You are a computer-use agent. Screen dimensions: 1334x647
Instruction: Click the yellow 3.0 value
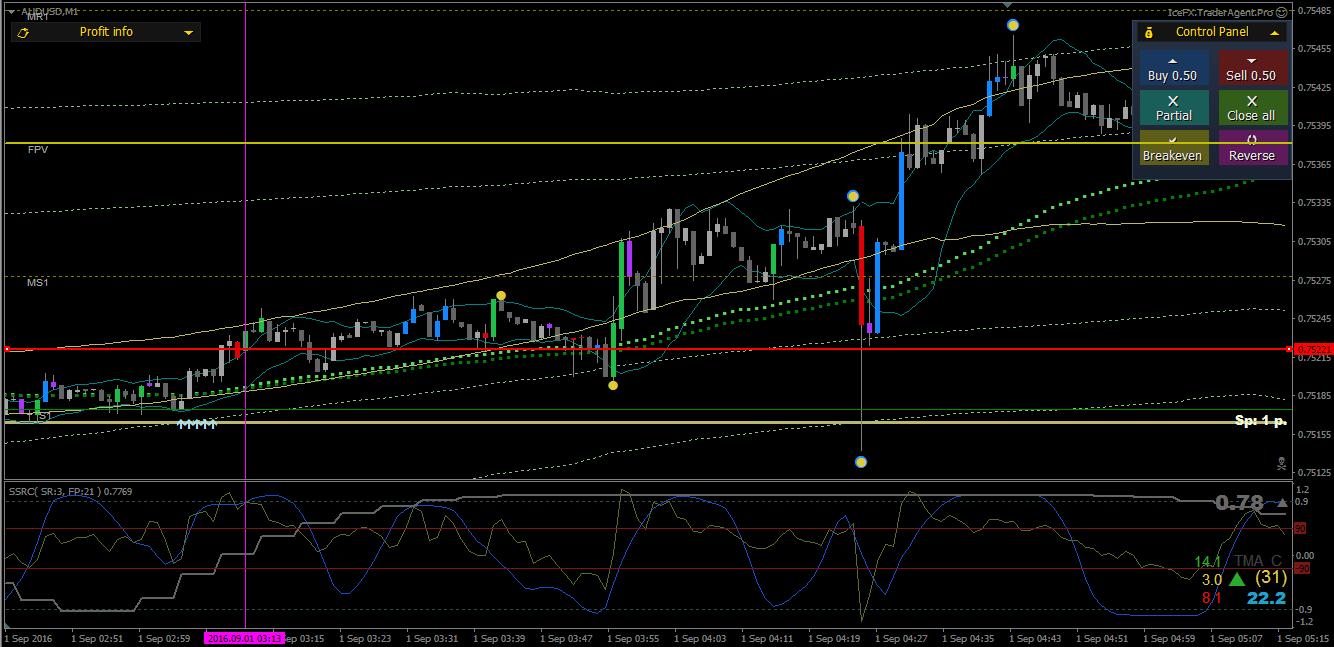1211,580
